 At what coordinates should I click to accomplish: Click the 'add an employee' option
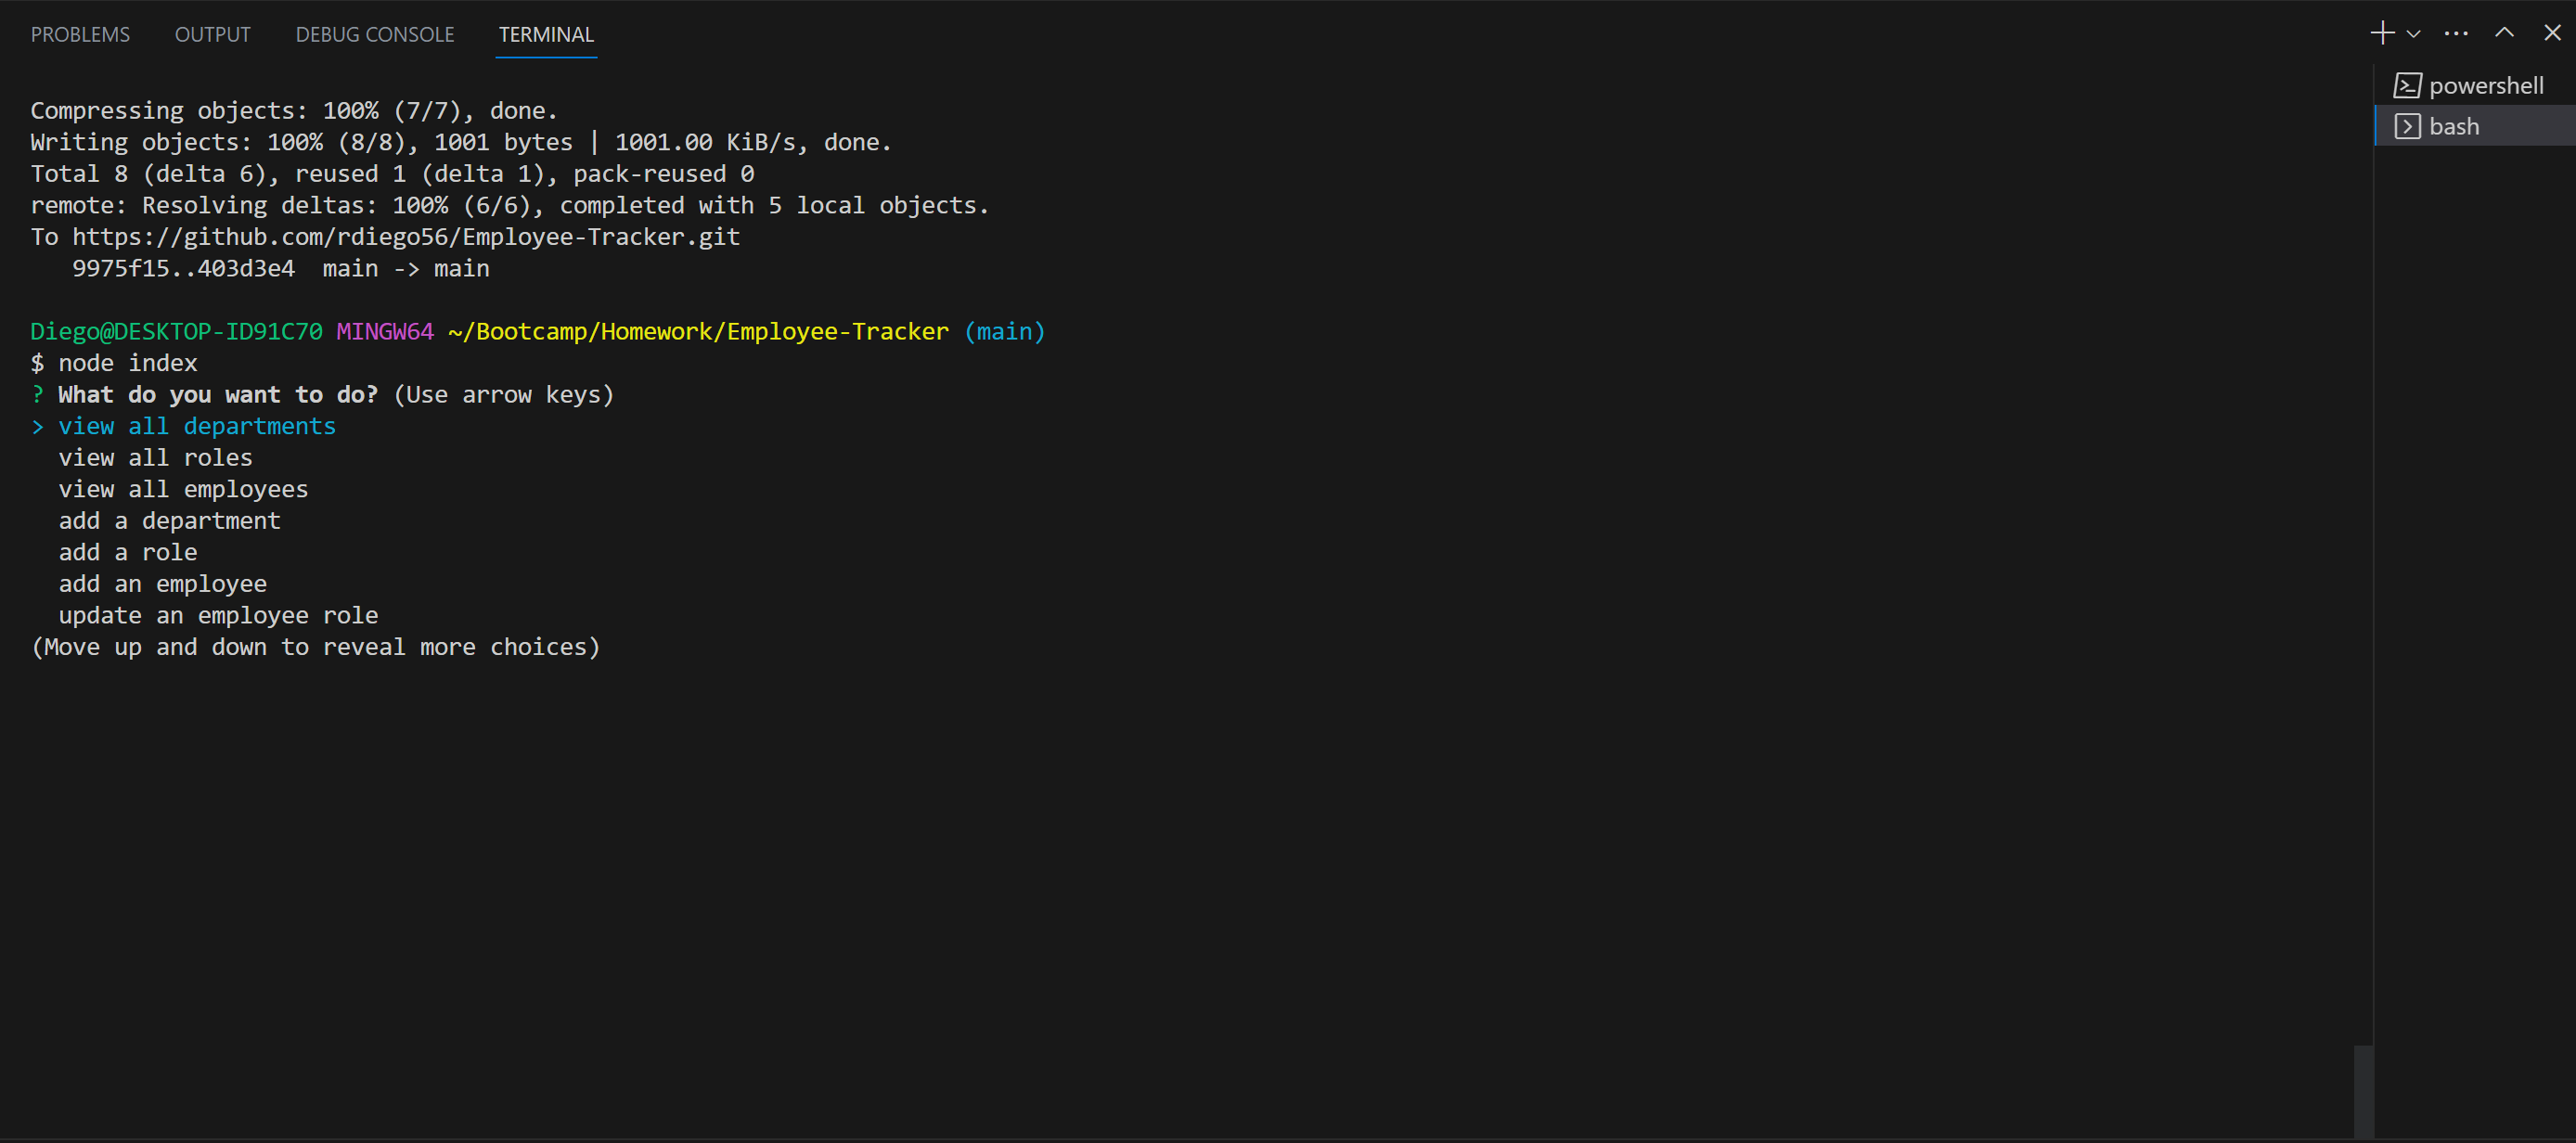pos(162,583)
